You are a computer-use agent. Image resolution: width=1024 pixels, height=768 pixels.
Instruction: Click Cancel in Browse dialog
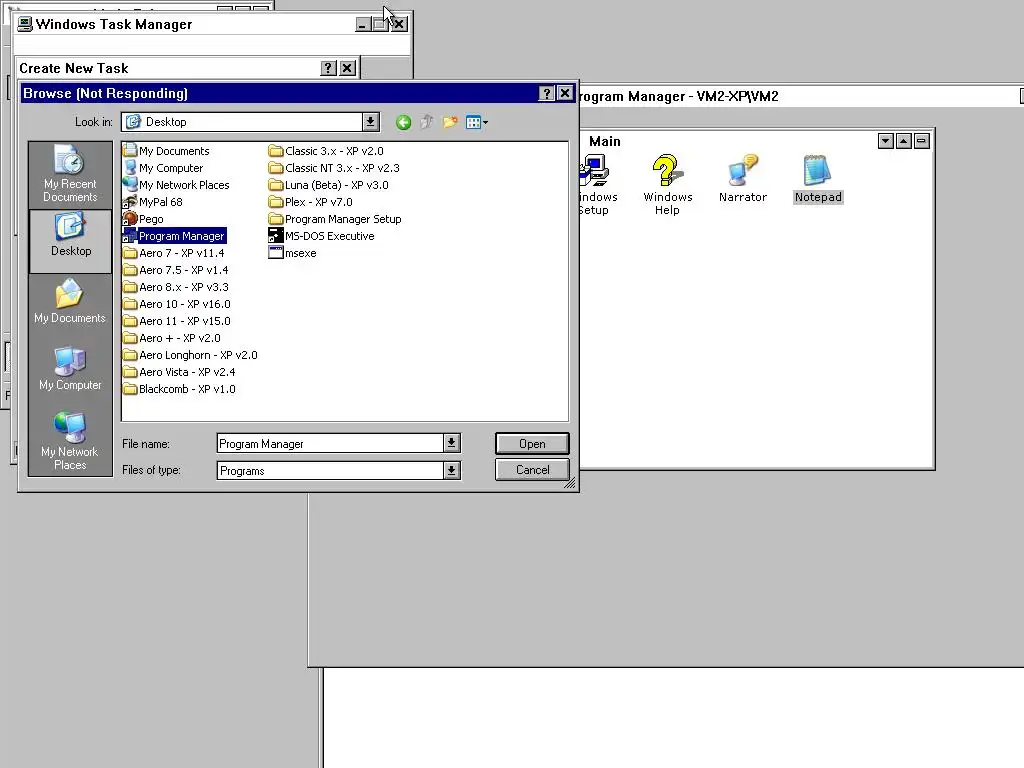[532, 470]
